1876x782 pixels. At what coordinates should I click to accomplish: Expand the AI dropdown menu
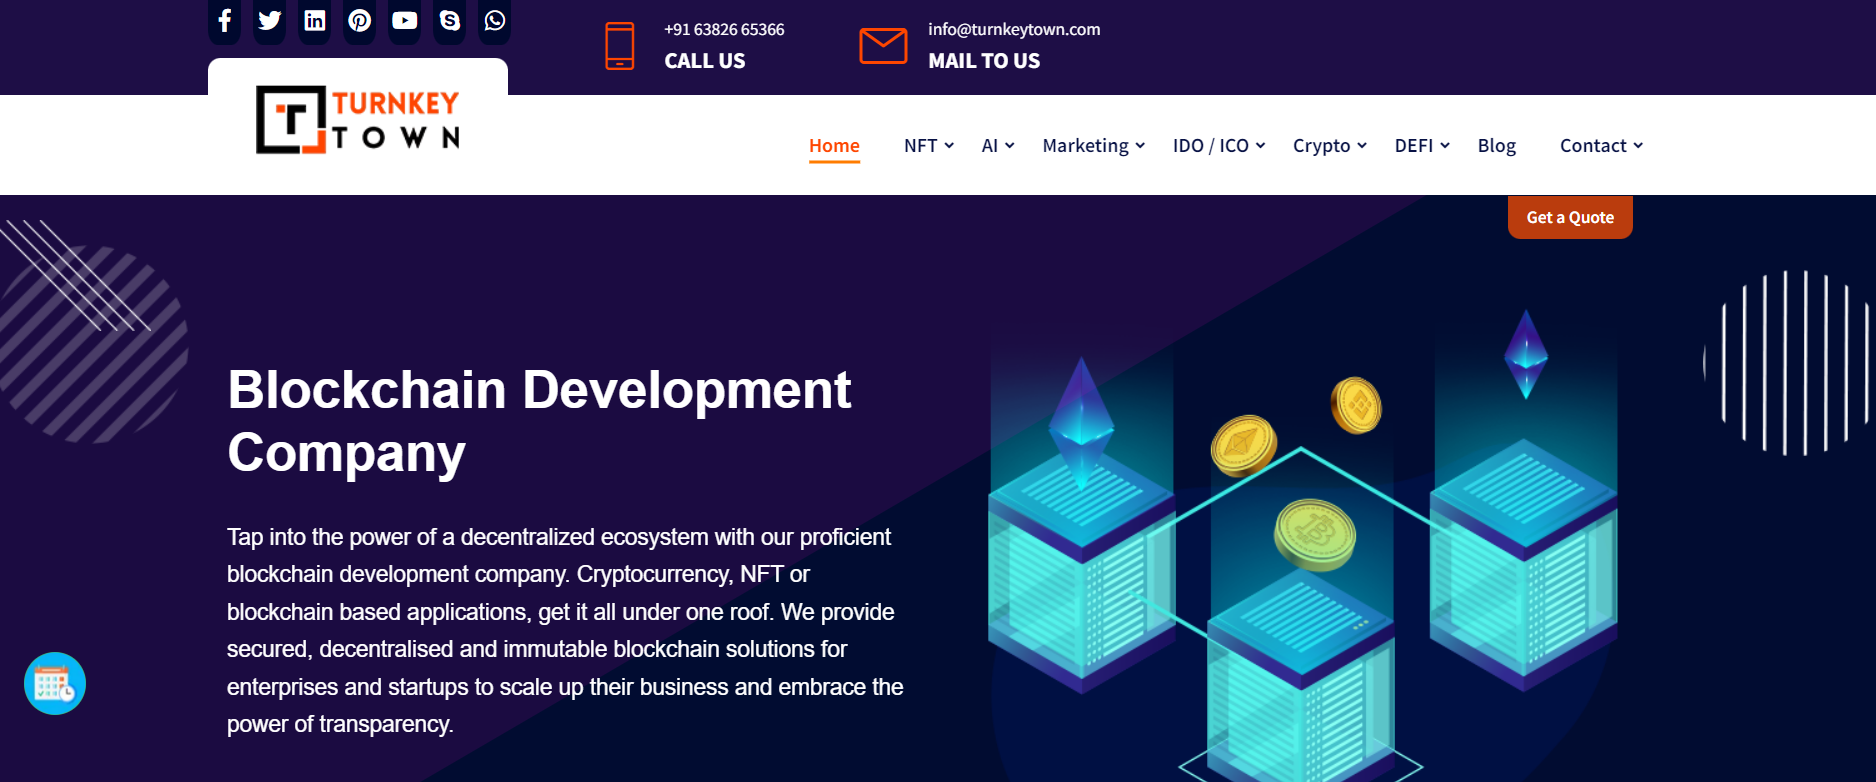[x=998, y=146]
